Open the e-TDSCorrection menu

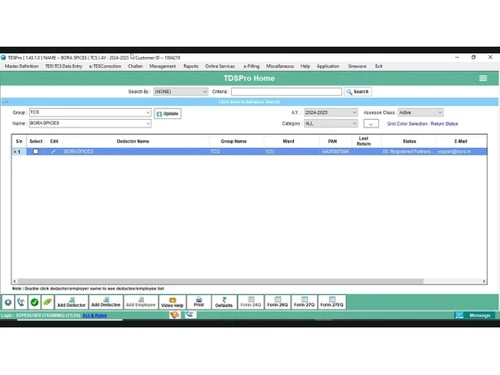pos(105,66)
